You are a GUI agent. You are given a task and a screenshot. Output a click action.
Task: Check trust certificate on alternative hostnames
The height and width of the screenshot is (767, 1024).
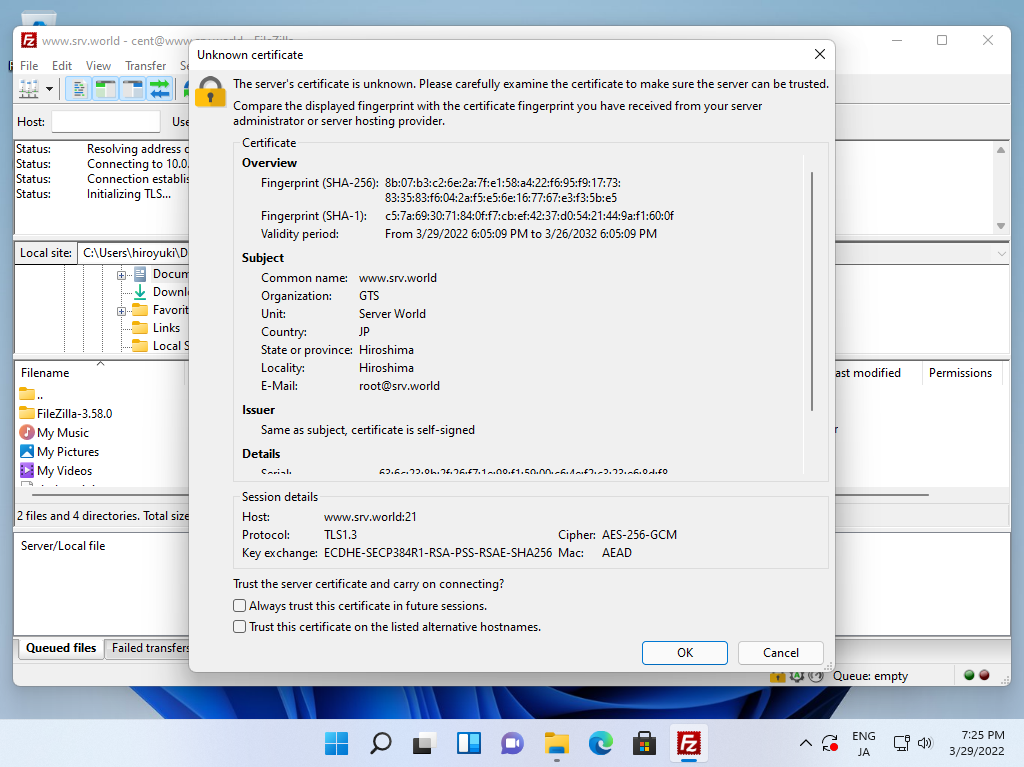pyautogui.click(x=239, y=627)
